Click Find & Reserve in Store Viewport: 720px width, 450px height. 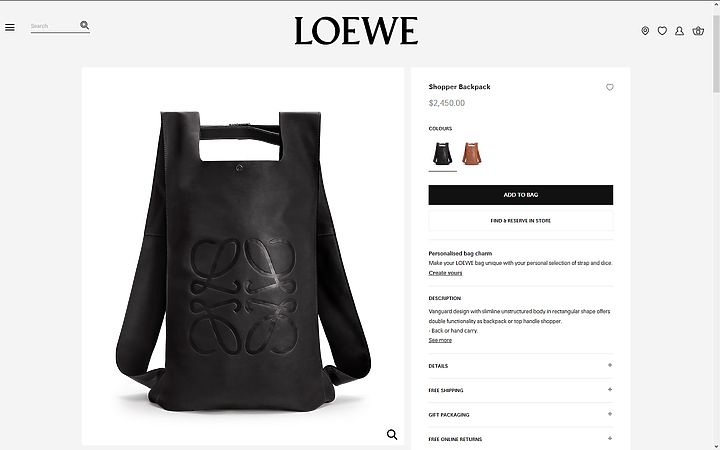pyautogui.click(x=521, y=221)
